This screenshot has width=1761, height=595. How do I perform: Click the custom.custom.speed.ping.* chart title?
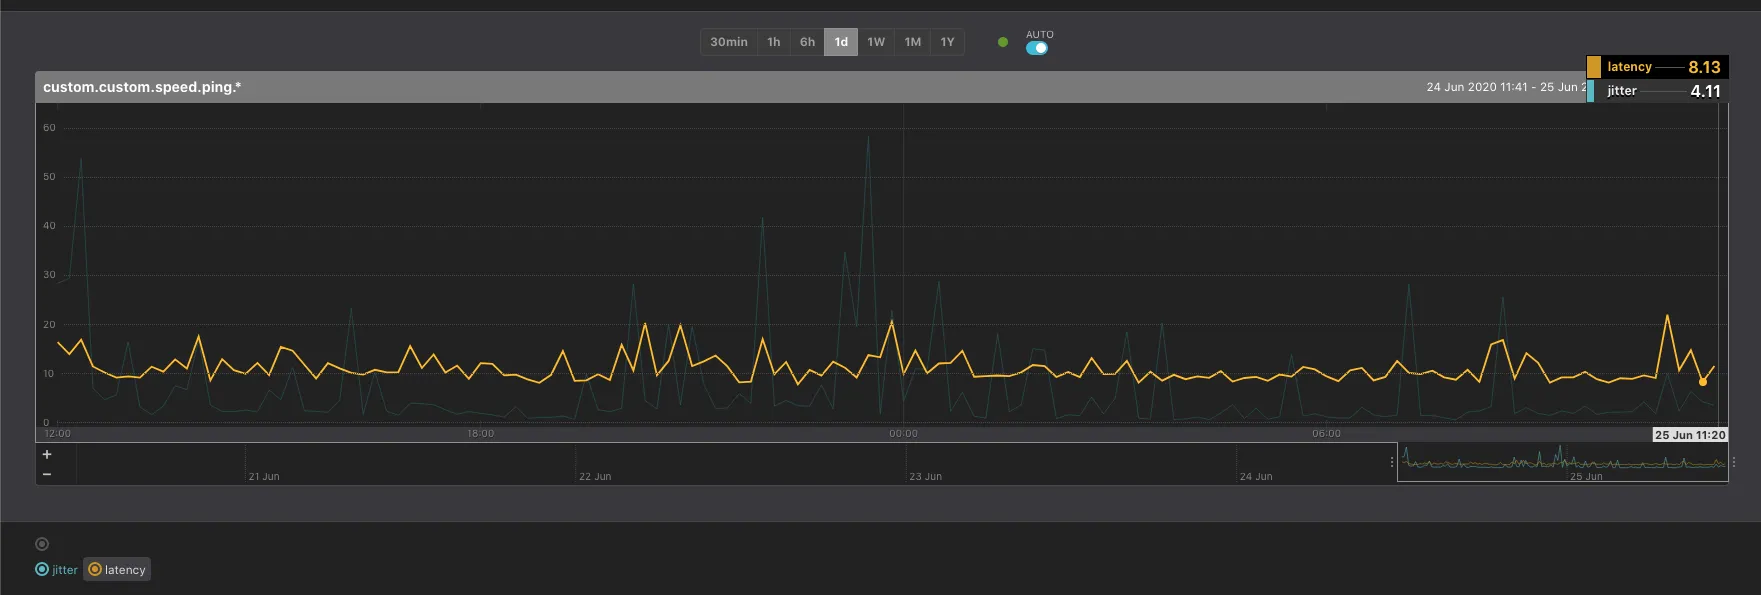[x=142, y=87]
